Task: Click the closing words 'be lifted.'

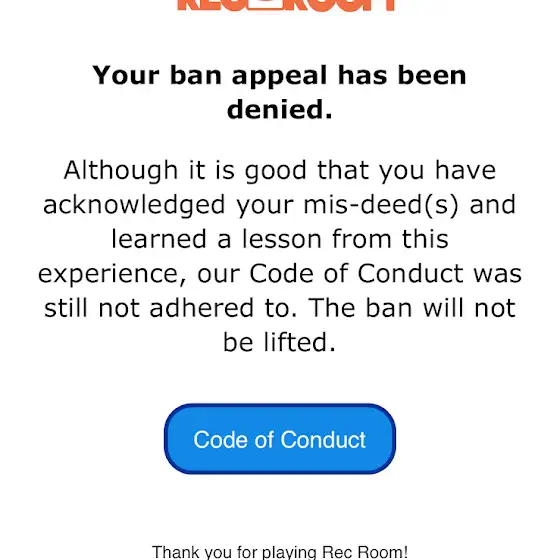Action: click(x=280, y=342)
